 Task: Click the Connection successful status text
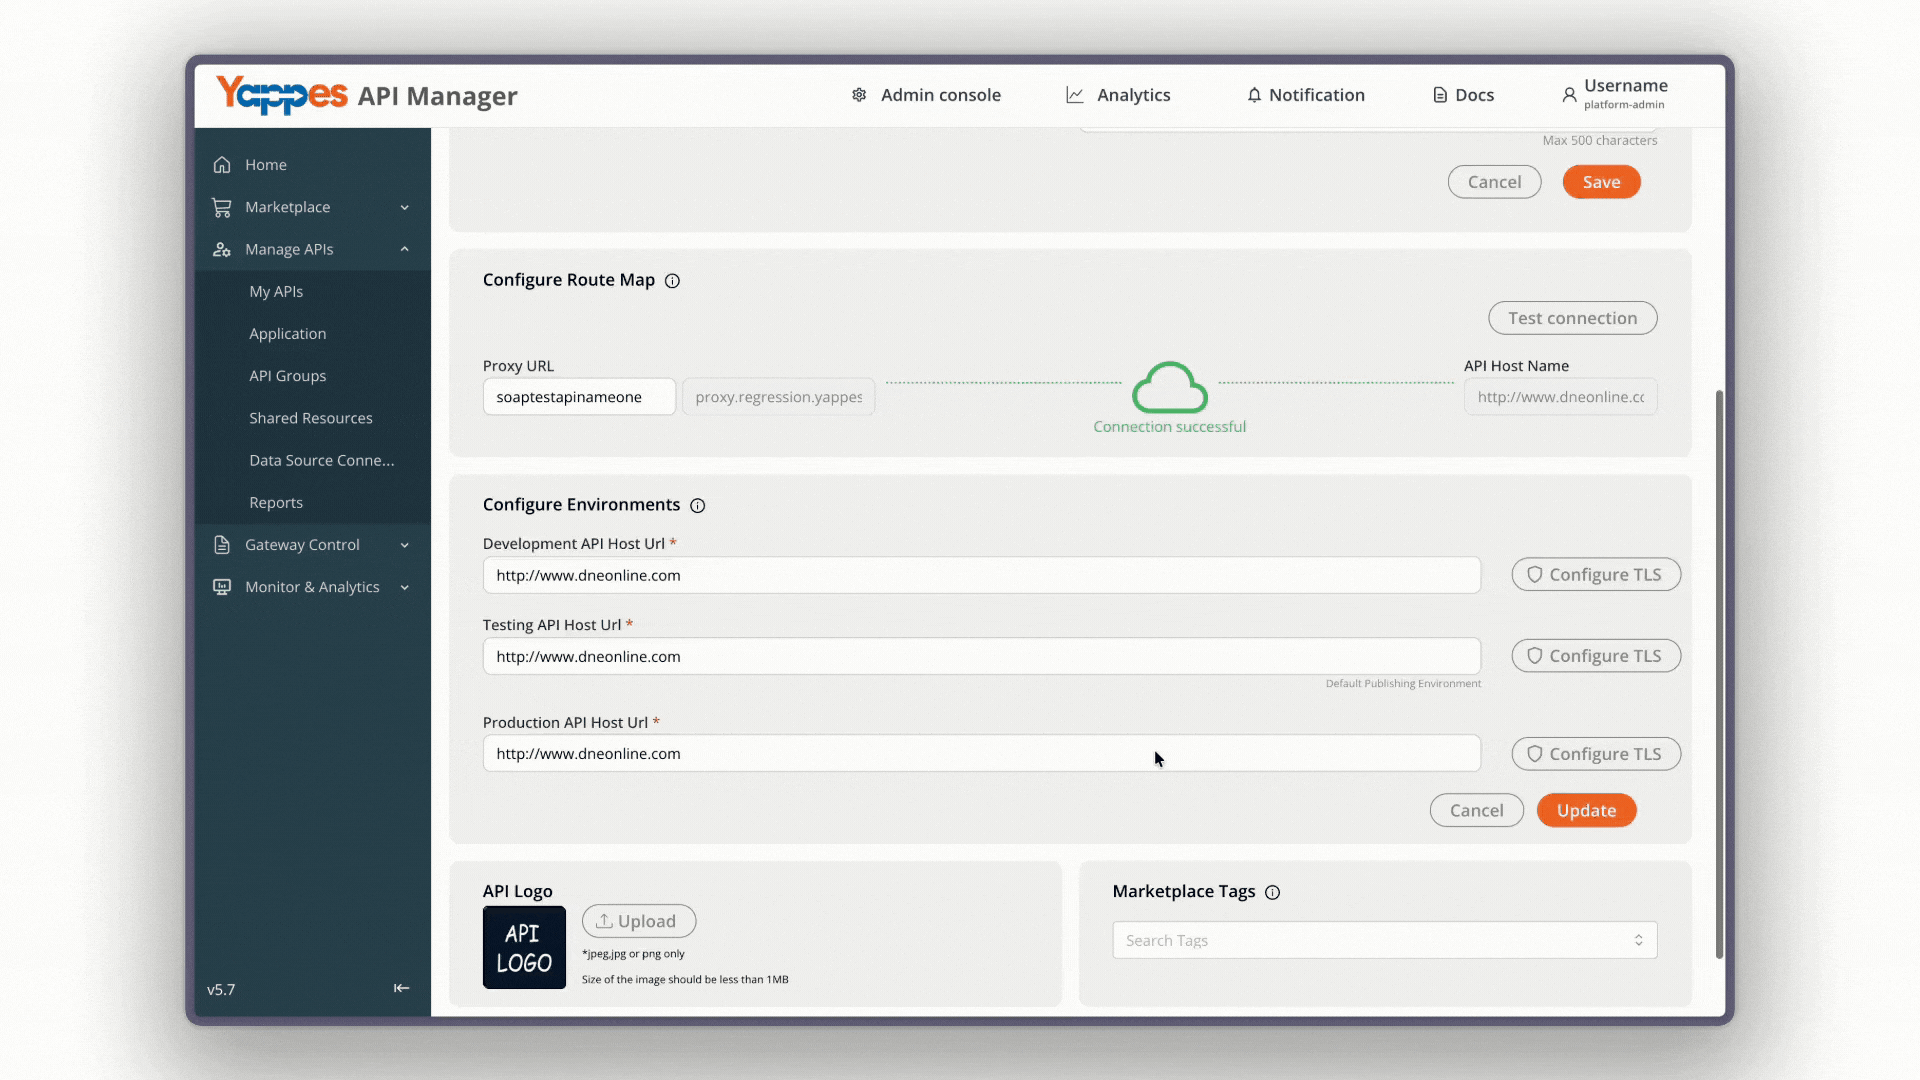(1169, 427)
